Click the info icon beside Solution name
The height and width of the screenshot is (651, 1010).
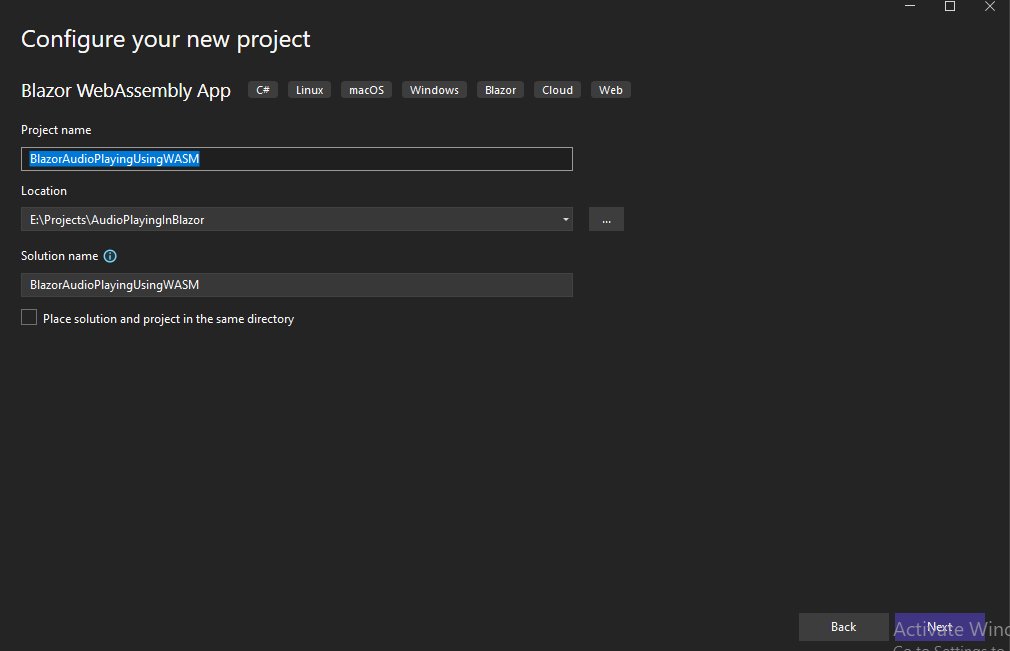pyautogui.click(x=110, y=256)
